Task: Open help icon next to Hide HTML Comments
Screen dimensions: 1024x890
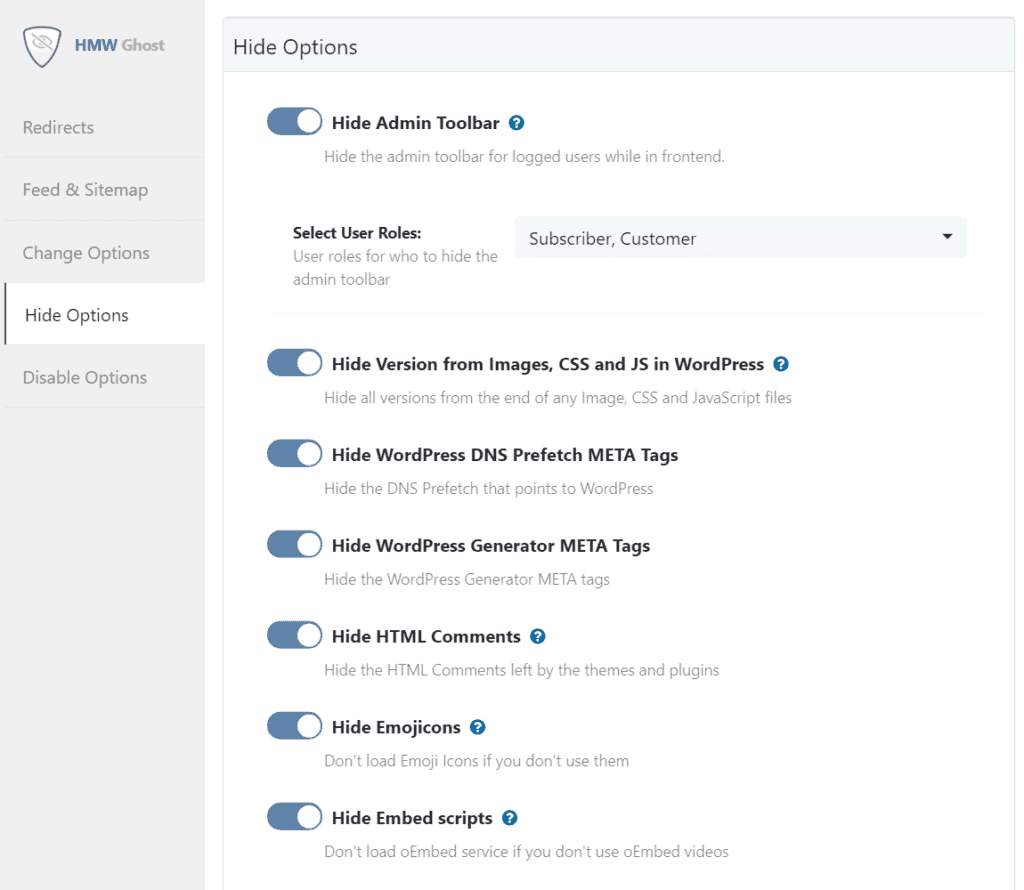Action: coord(538,636)
